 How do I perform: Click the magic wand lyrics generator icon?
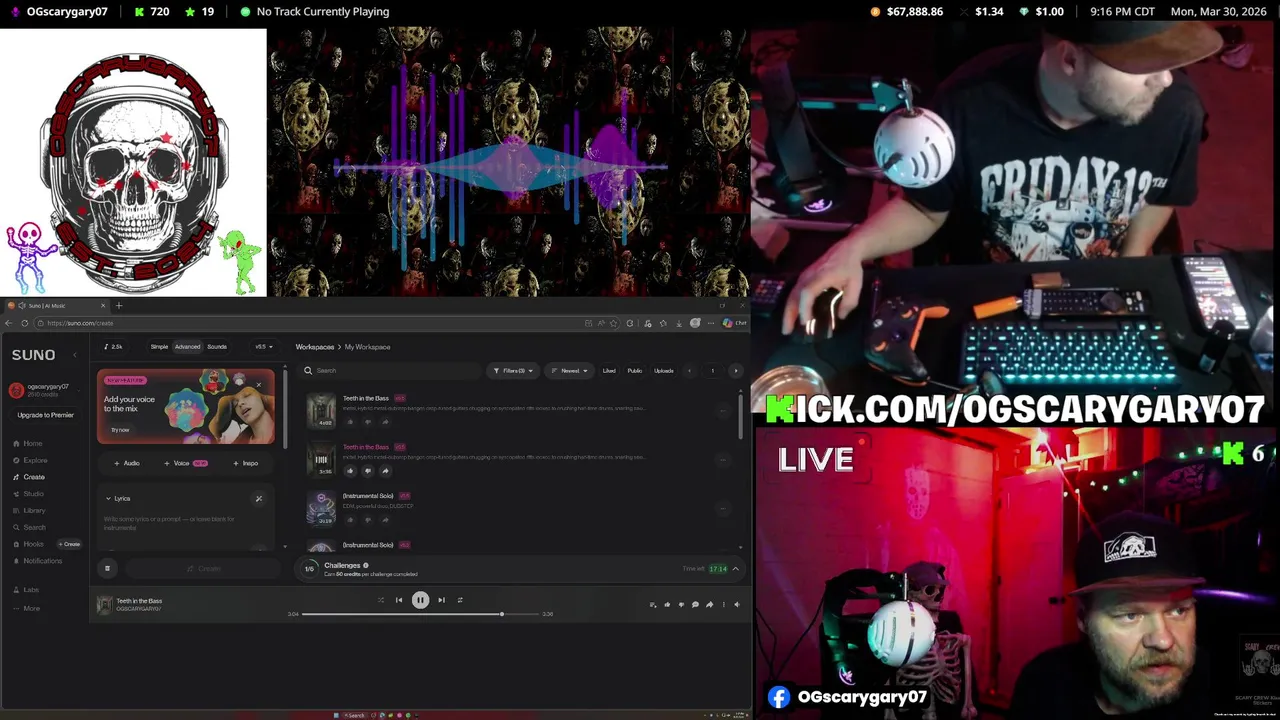point(259,498)
